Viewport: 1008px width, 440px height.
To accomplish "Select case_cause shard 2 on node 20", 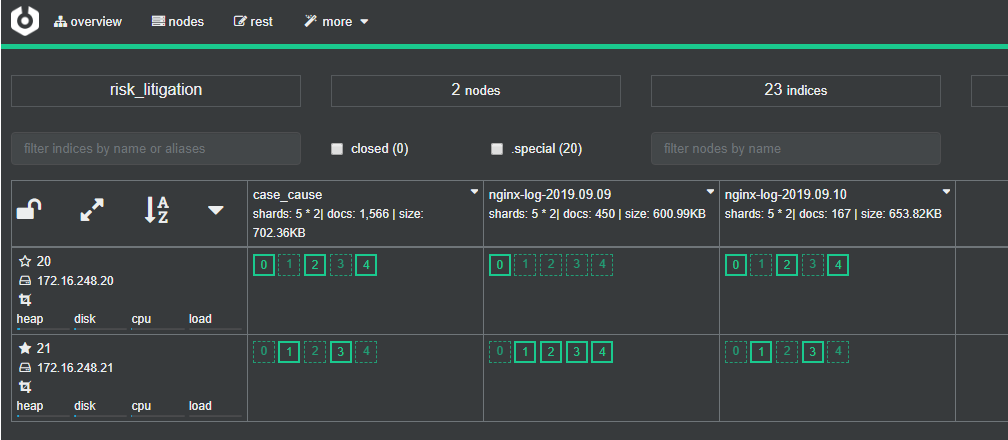I will pyautogui.click(x=314, y=265).
